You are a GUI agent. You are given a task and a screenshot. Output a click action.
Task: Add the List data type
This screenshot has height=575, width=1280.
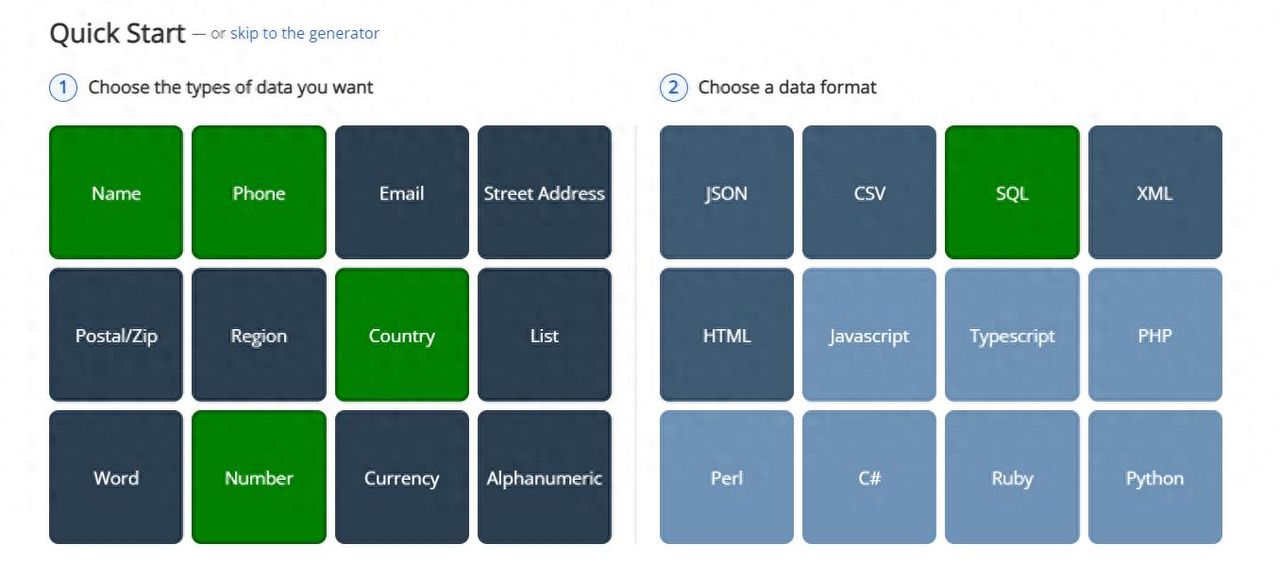(x=544, y=335)
